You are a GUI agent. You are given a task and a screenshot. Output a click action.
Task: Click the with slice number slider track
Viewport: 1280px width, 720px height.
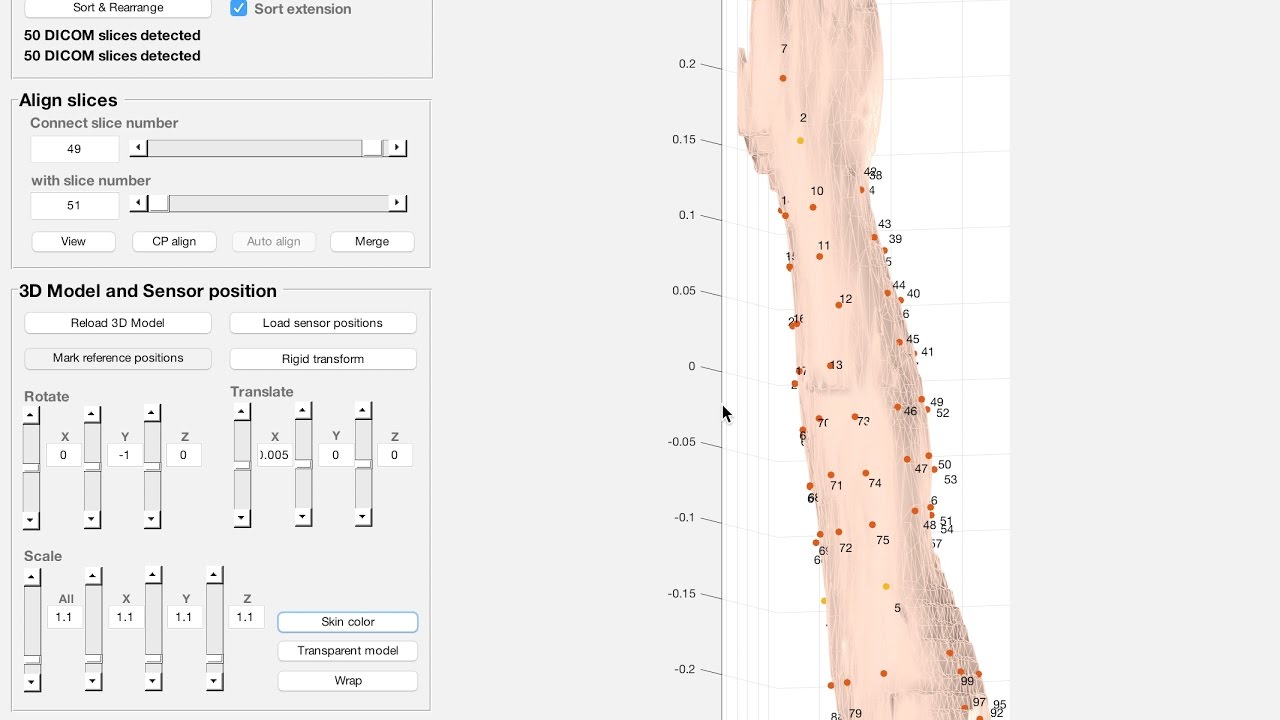pos(268,204)
